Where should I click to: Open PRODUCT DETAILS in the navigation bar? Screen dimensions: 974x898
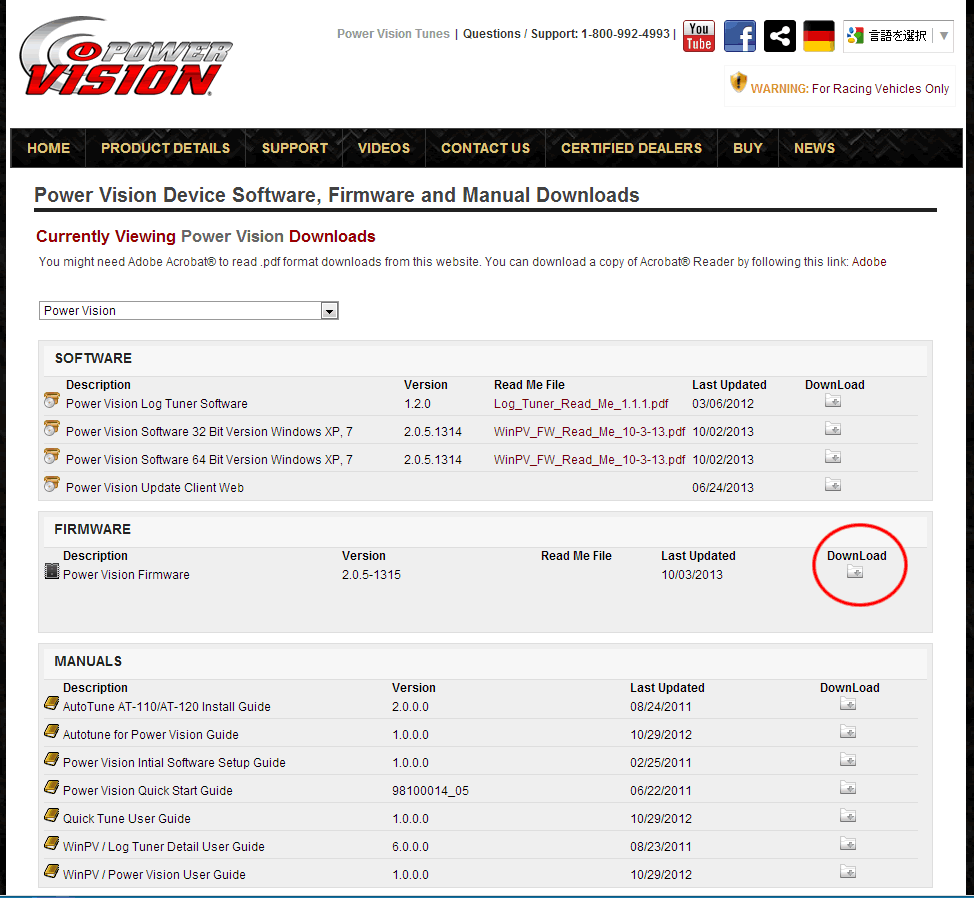[x=165, y=148]
